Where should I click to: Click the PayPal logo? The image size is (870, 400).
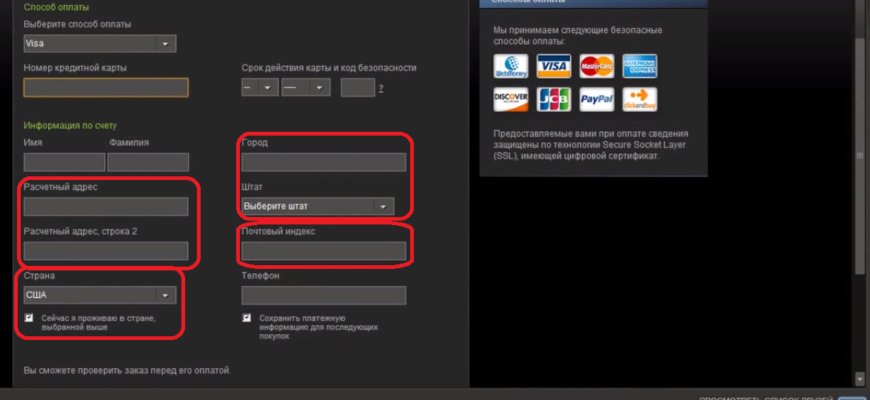(x=596, y=99)
